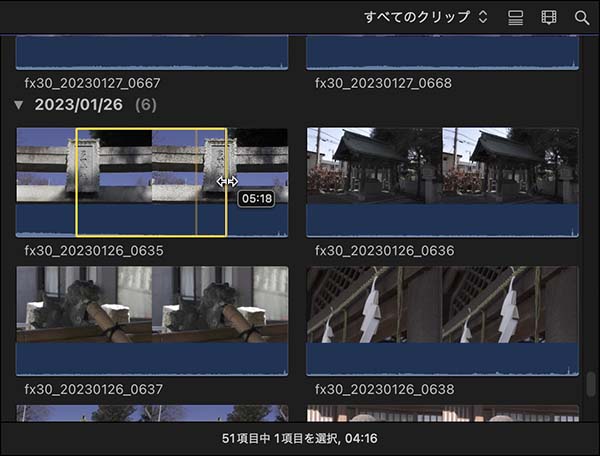
Task: Click the 2023/01/26 group header text
Action: pyautogui.click(x=78, y=105)
